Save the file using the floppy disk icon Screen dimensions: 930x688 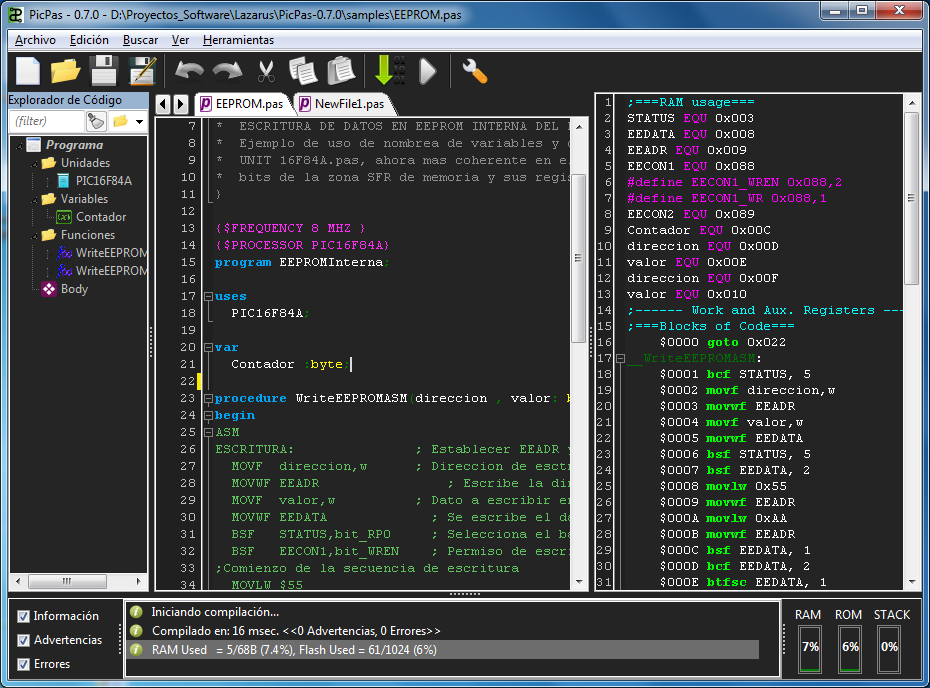[x=104, y=71]
